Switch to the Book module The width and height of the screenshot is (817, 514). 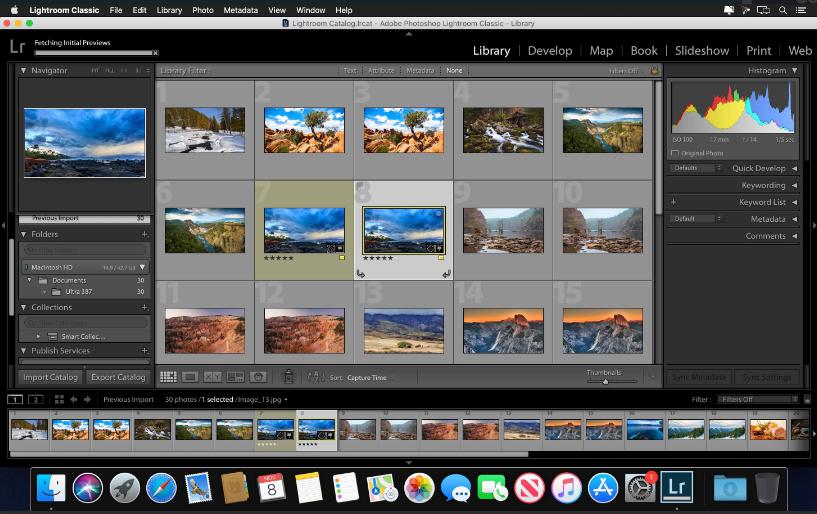pyautogui.click(x=644, y=51)
